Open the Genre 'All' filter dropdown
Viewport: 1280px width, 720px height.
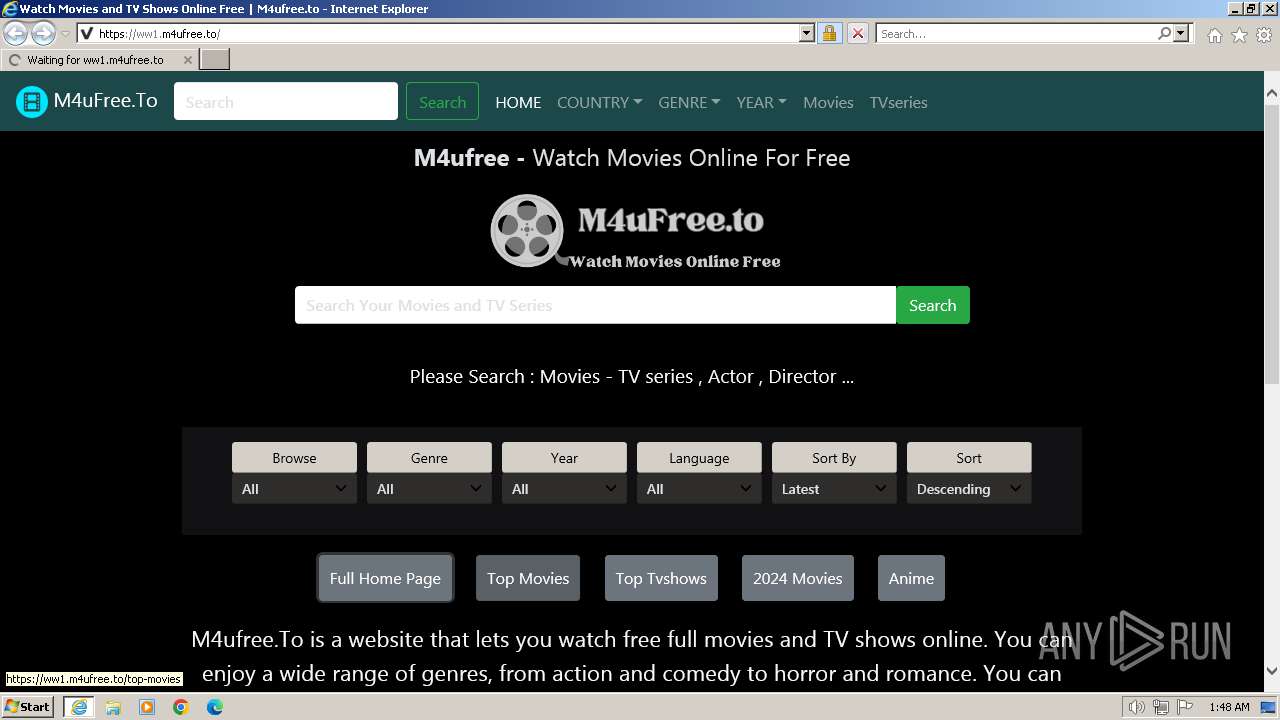pyautogui.click(x=429, y=489)
